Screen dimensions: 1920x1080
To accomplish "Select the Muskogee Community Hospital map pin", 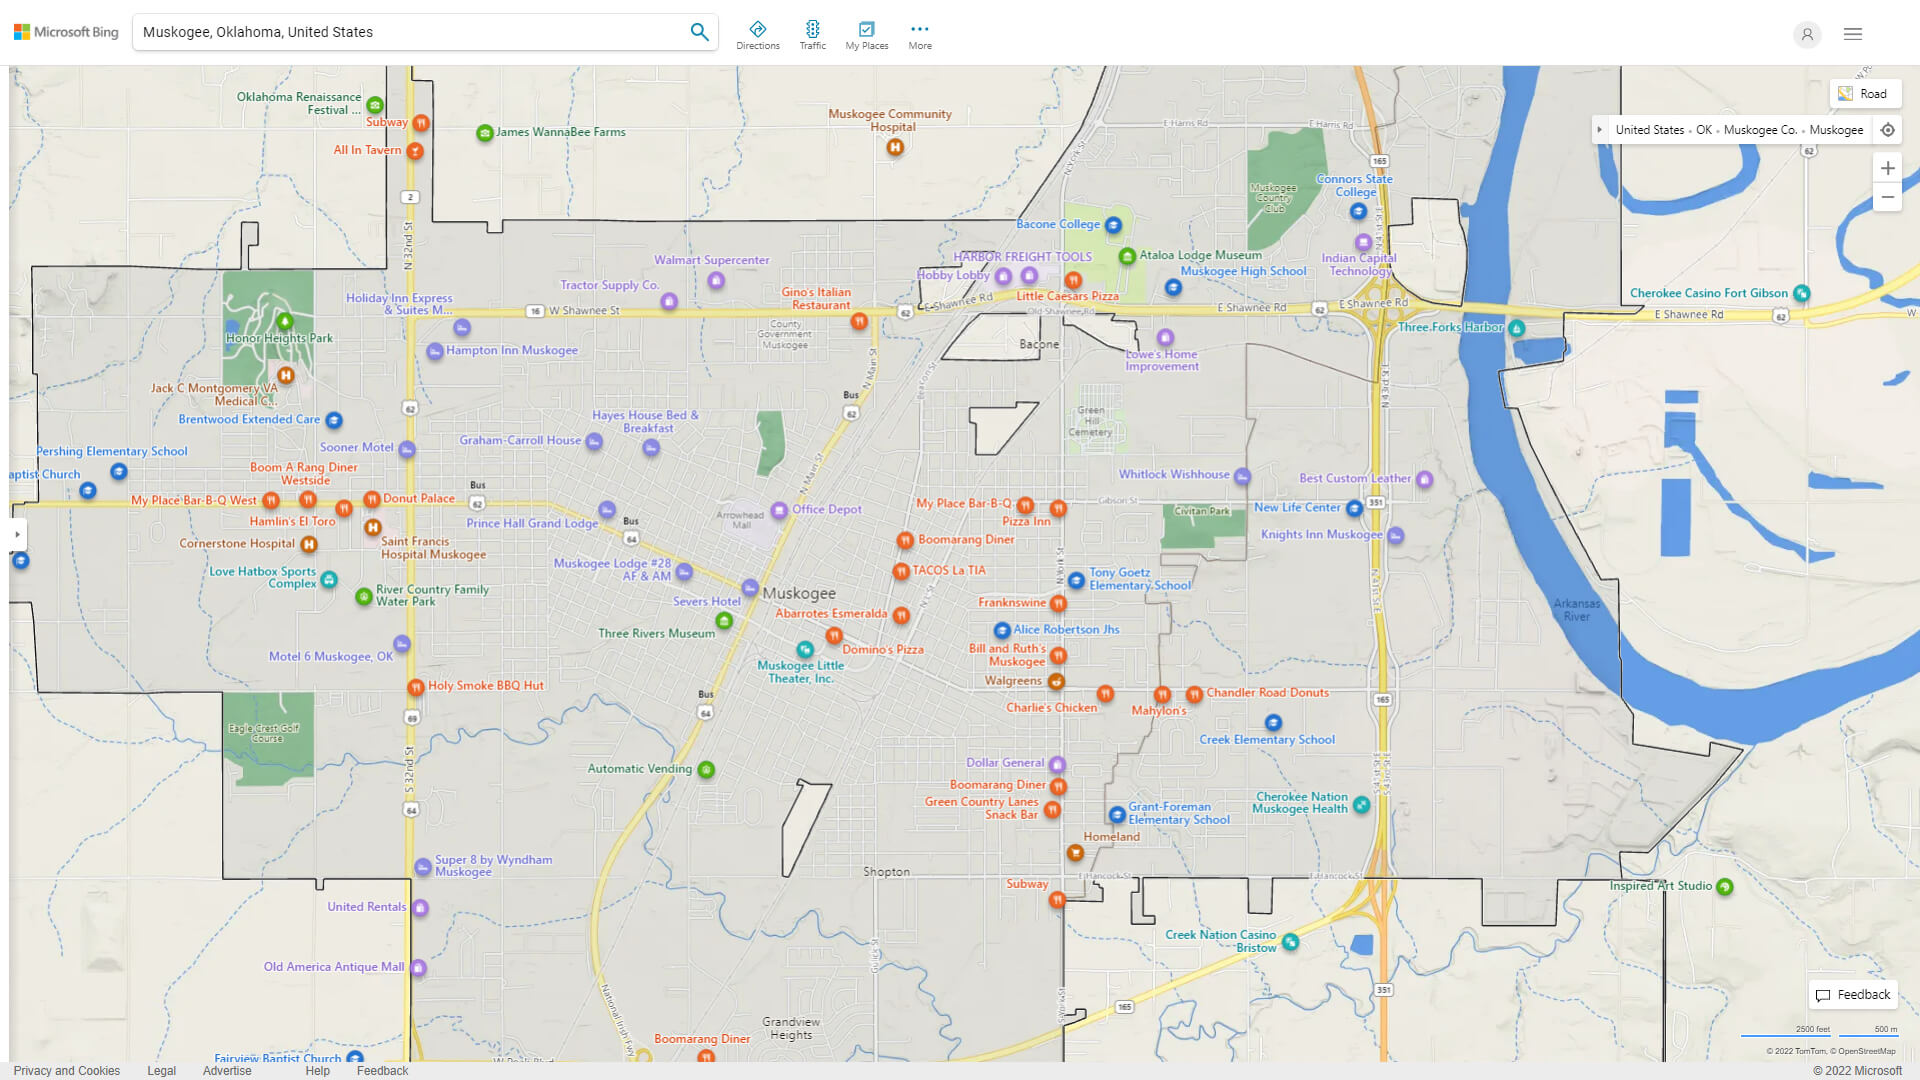I will (x=894, y=146).
